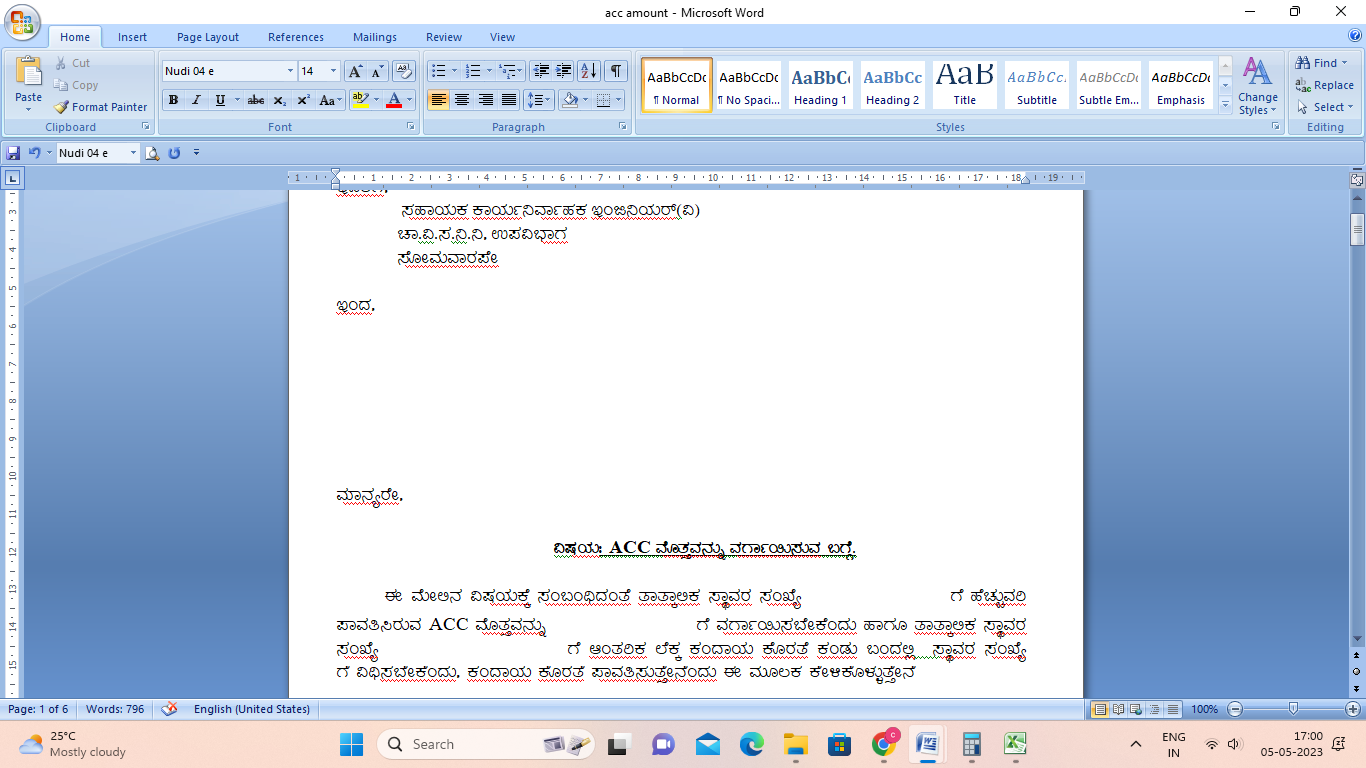Expand the Bullets dropdown arrow
1366x768 pixels.
(454, 71)
